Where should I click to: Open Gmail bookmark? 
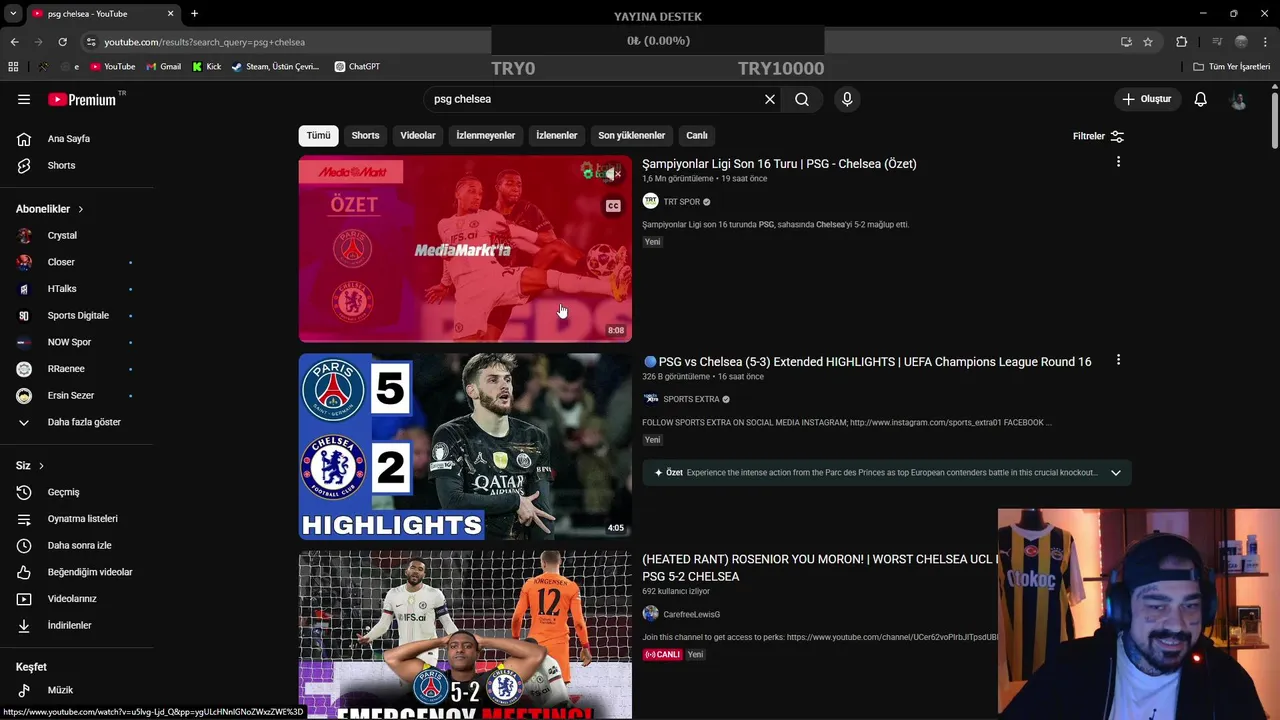click(x=164, y=67)
